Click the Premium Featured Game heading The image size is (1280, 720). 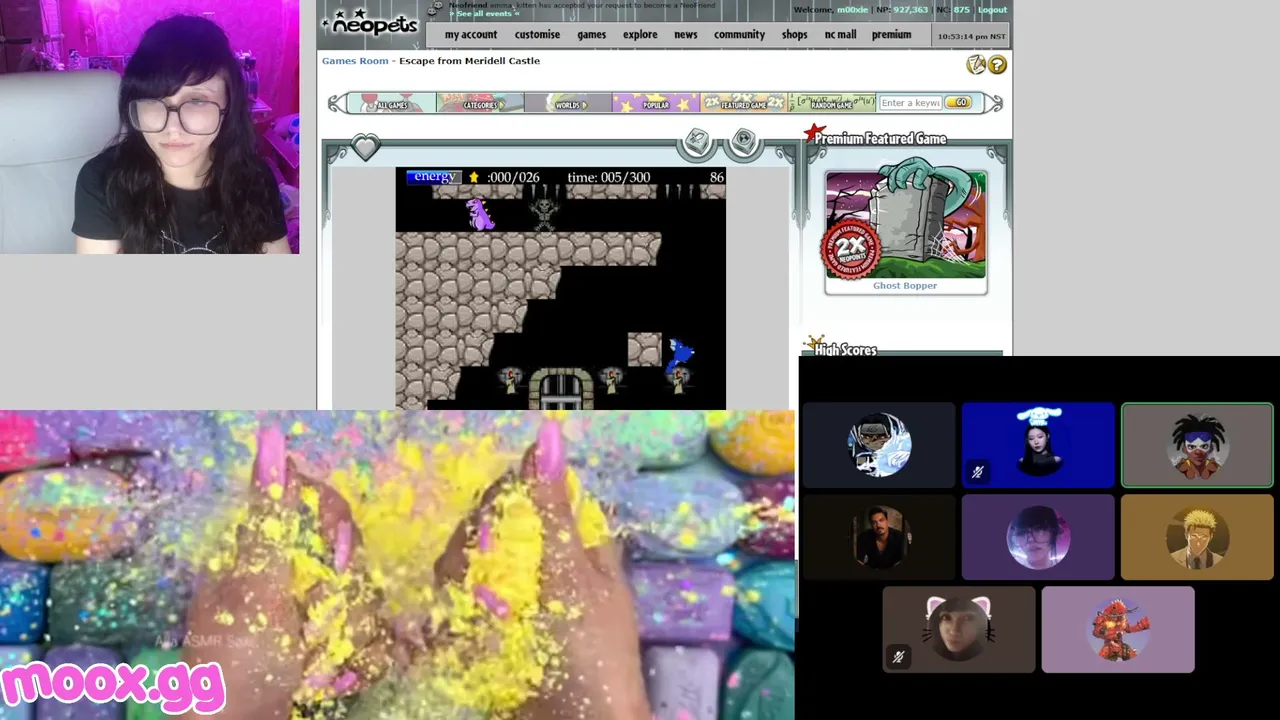pos(880,139)
